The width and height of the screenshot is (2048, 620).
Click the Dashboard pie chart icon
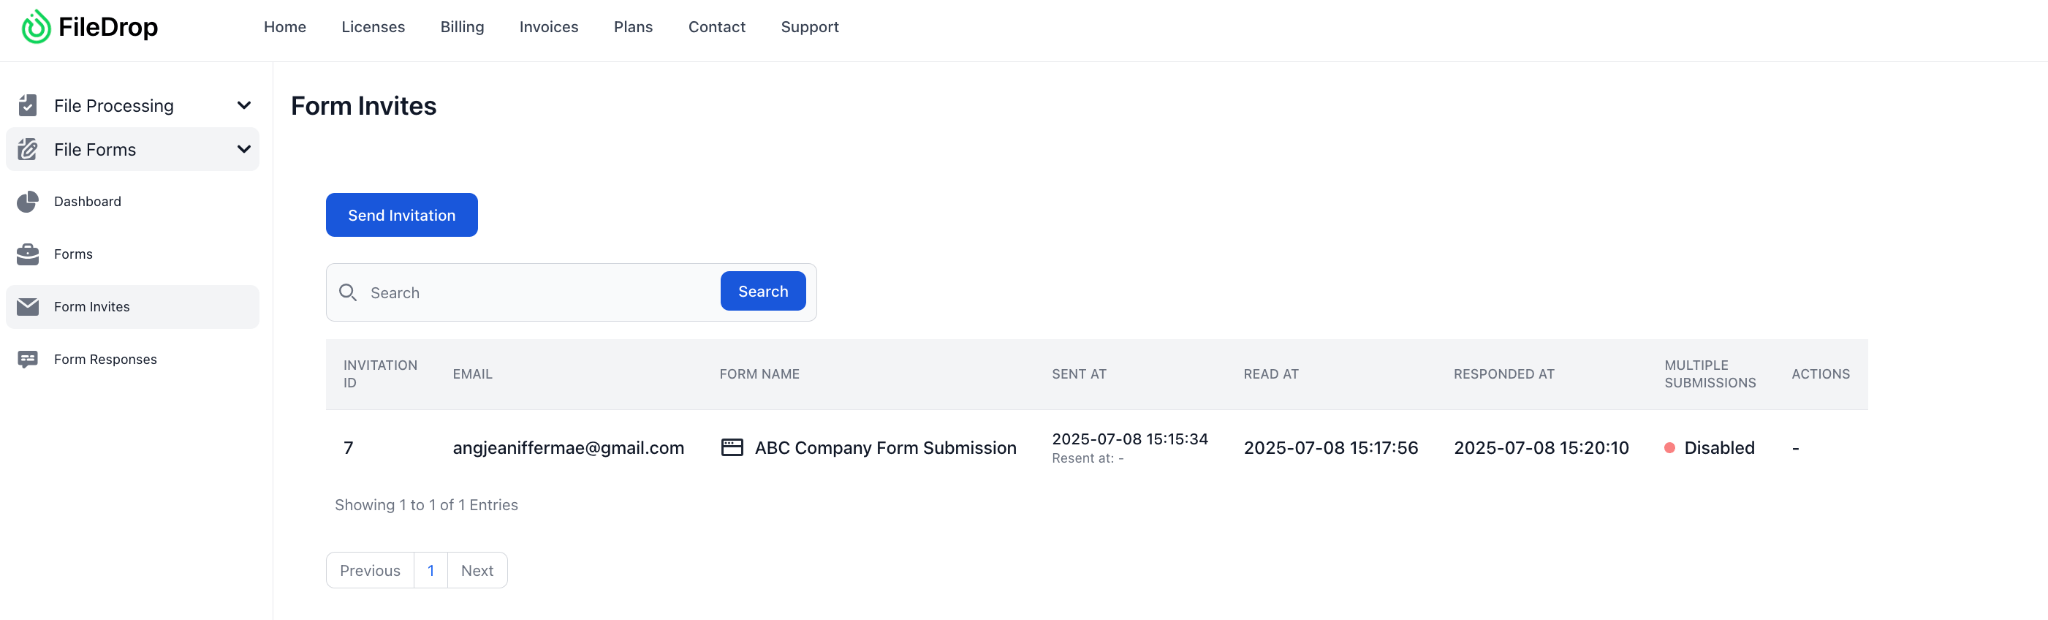pyautogui.click(x=28, y=202)
